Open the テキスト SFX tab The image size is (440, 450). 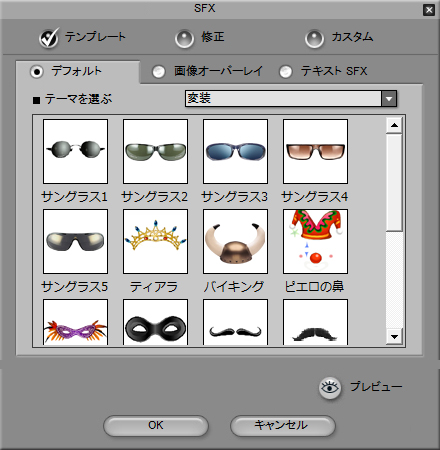pyautogui.click(x=286, y=71)
